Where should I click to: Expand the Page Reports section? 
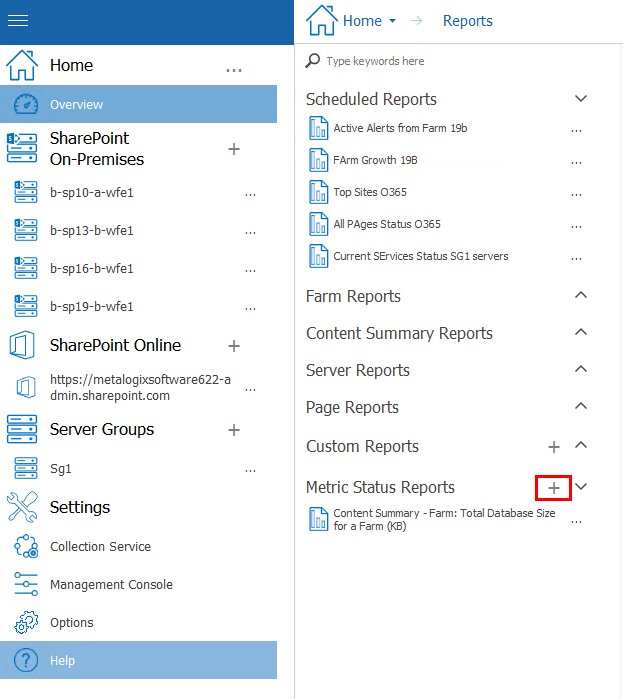(x=581, y=406)
